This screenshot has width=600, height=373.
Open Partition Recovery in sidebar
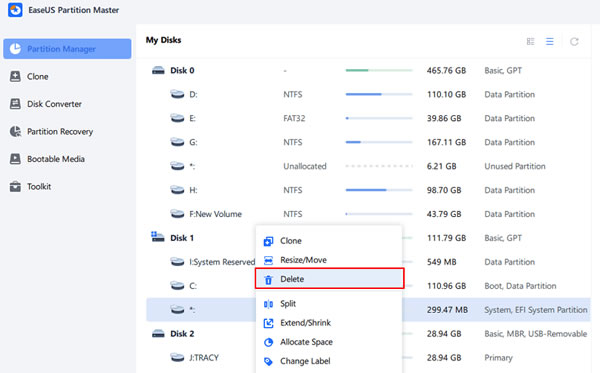[x=67, y=132]
